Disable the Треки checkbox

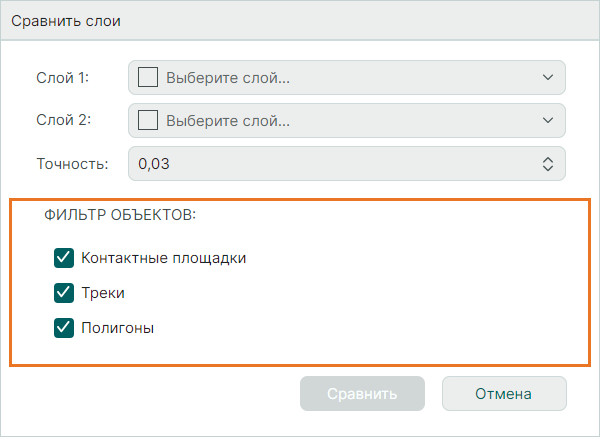point(65,293)
